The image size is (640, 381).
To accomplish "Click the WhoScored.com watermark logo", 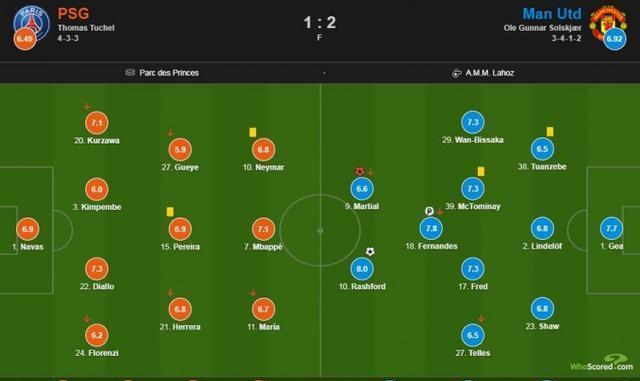I will [602, 363].
